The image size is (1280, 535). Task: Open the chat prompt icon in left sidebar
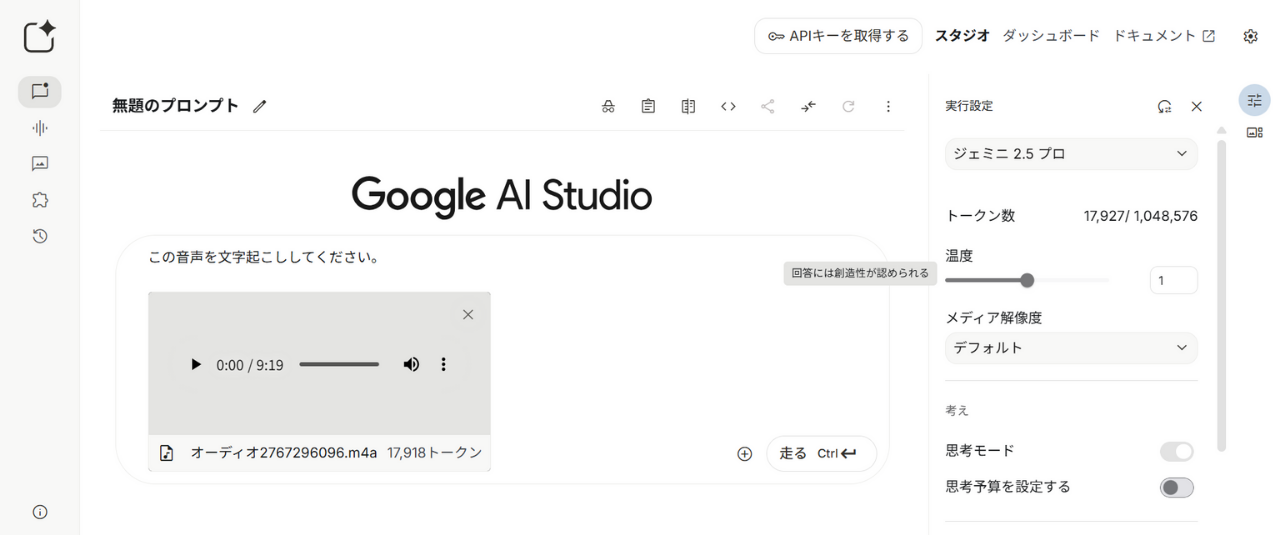click(40, 92)
